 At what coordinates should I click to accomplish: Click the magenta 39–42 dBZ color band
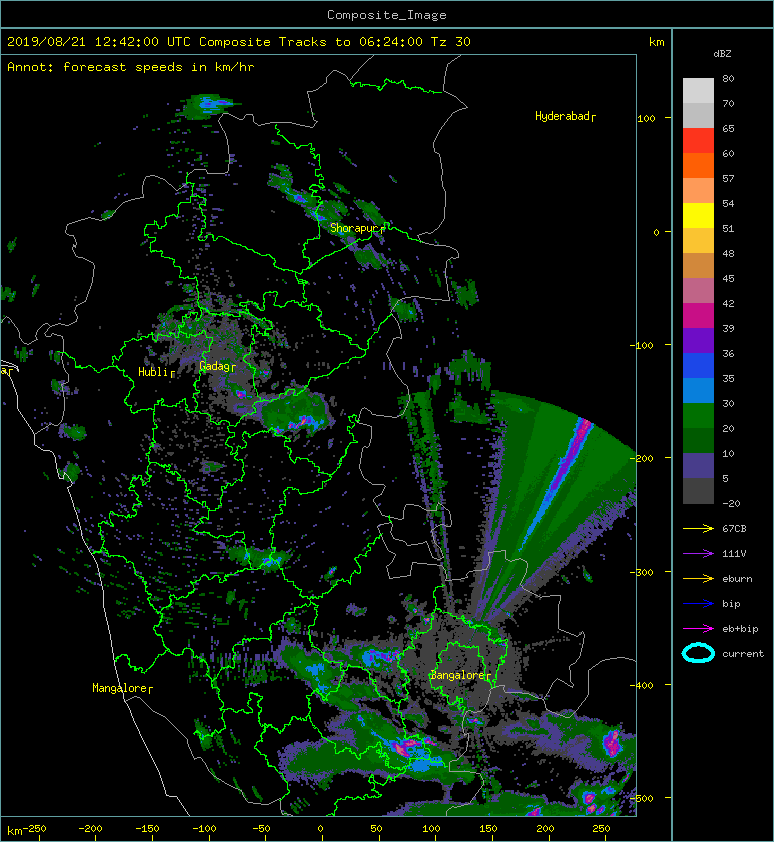[698, 316]
